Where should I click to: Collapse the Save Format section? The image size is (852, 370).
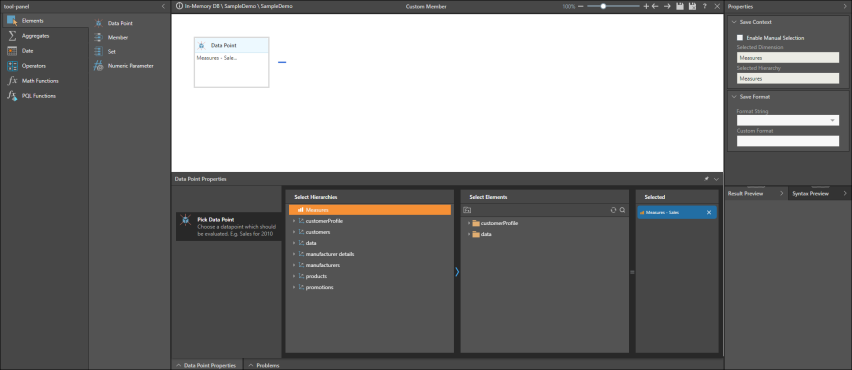tap(734, 97)
